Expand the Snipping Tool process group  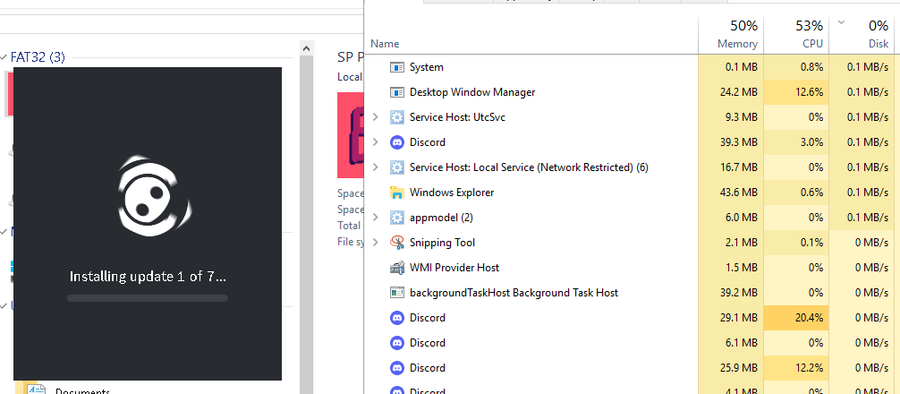(375, 242)
